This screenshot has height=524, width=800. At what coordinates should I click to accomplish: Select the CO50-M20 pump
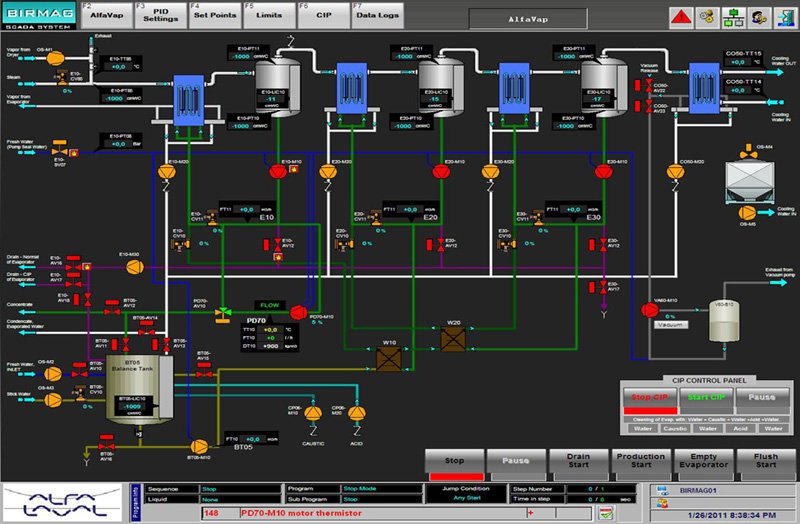click(676, 171)
